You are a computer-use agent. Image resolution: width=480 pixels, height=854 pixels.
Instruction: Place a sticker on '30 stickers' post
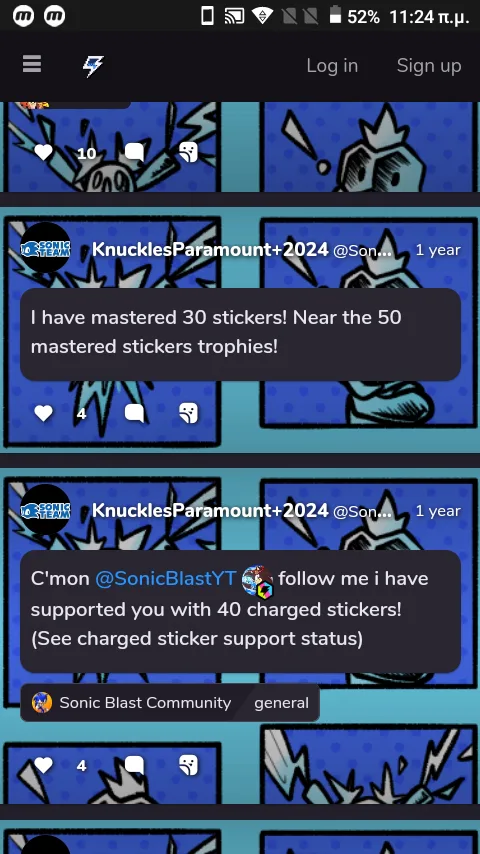[189, 413]
